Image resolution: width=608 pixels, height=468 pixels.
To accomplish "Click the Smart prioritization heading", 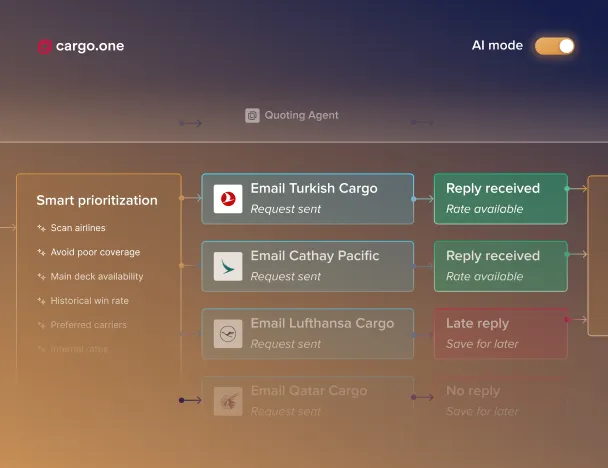I will [x=97, y=200].
